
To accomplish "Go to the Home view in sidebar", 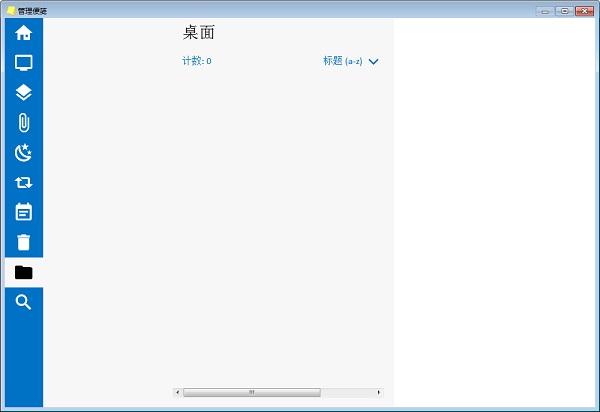I will point(24,32).
